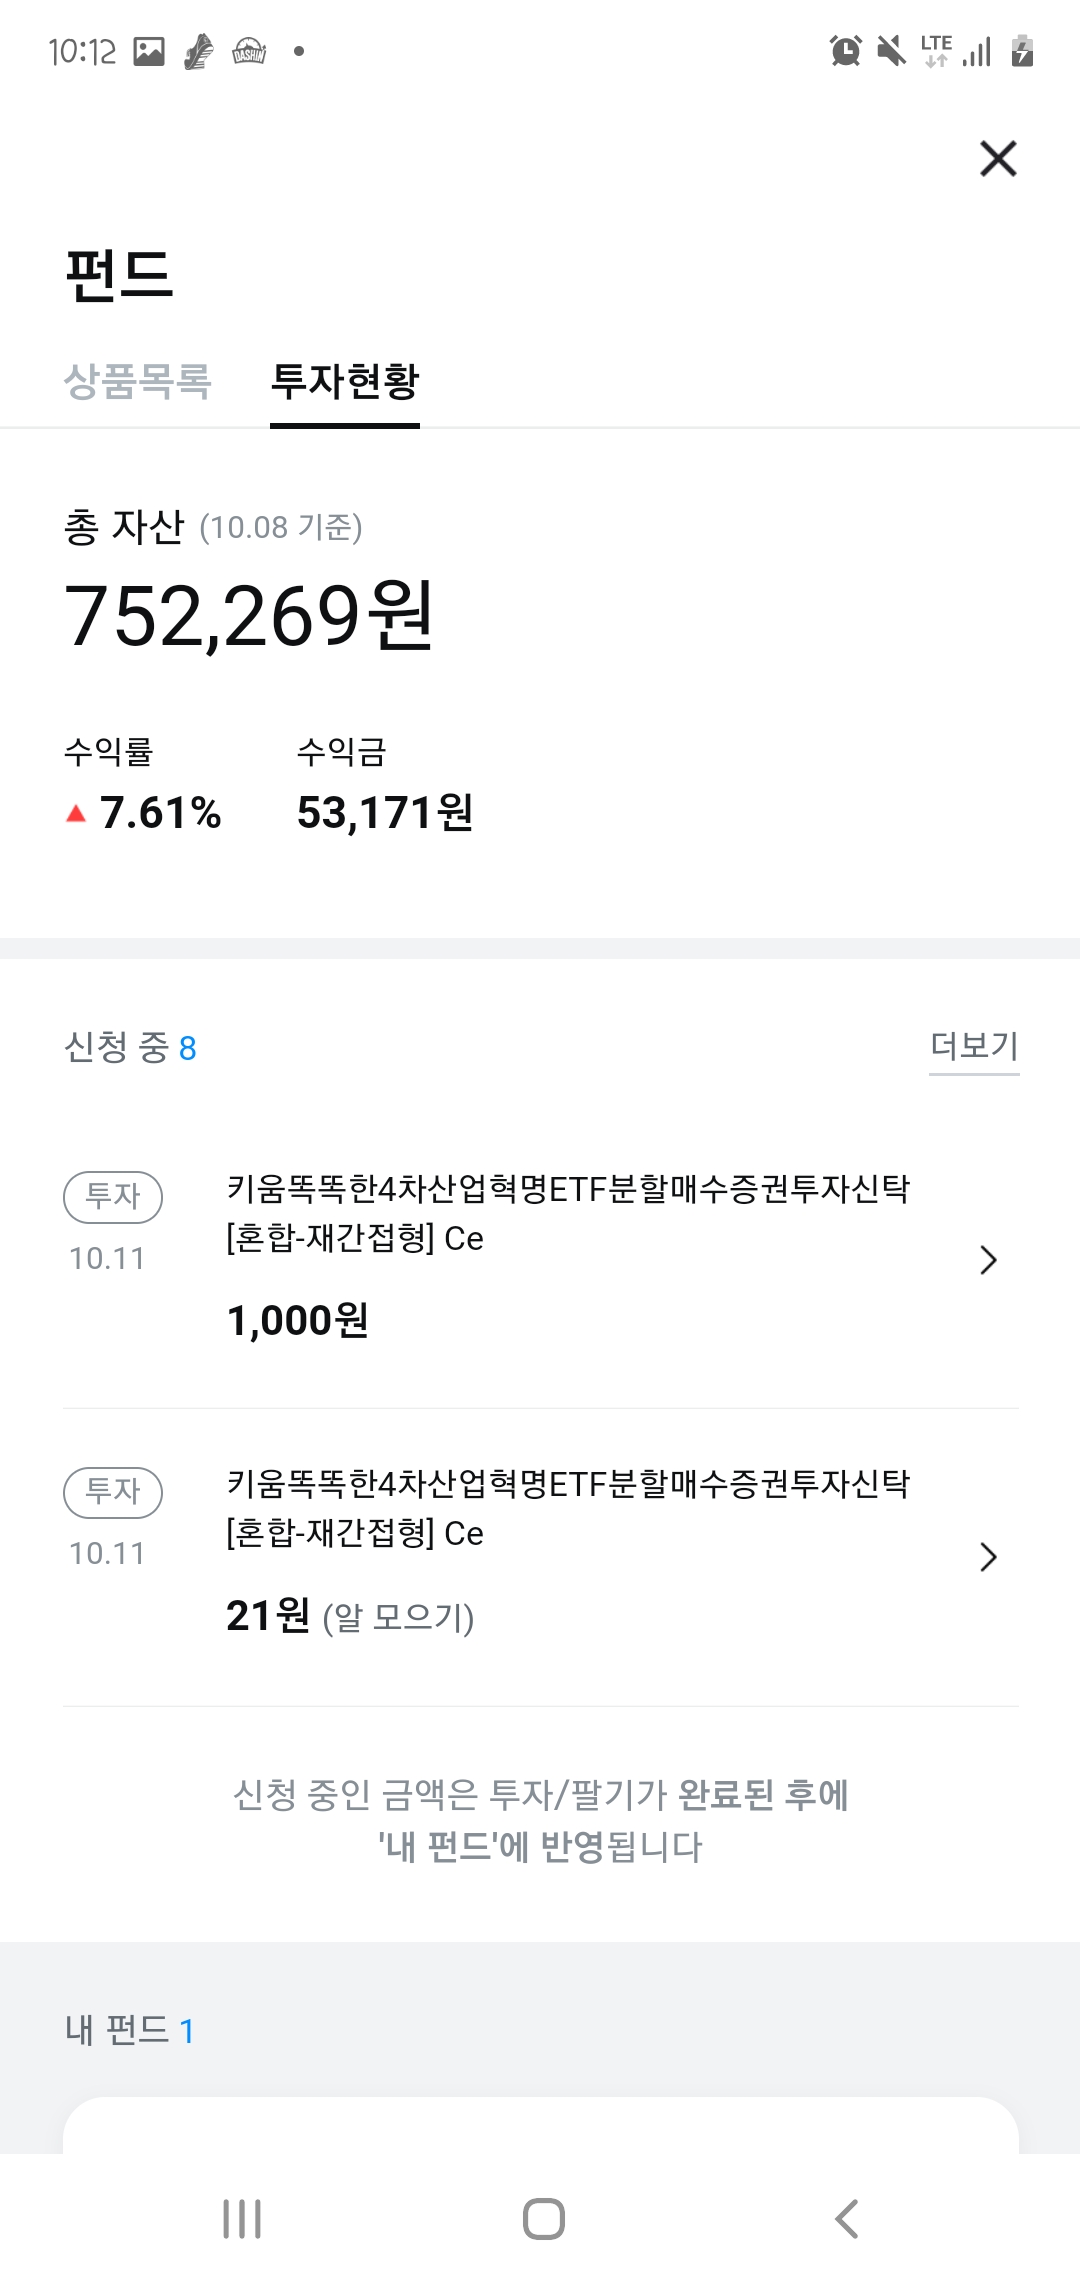The width and height of the screenshot is (1080, 2280).
Task: Tap the 신청 중 8 section header
Action: [130, 1048]
